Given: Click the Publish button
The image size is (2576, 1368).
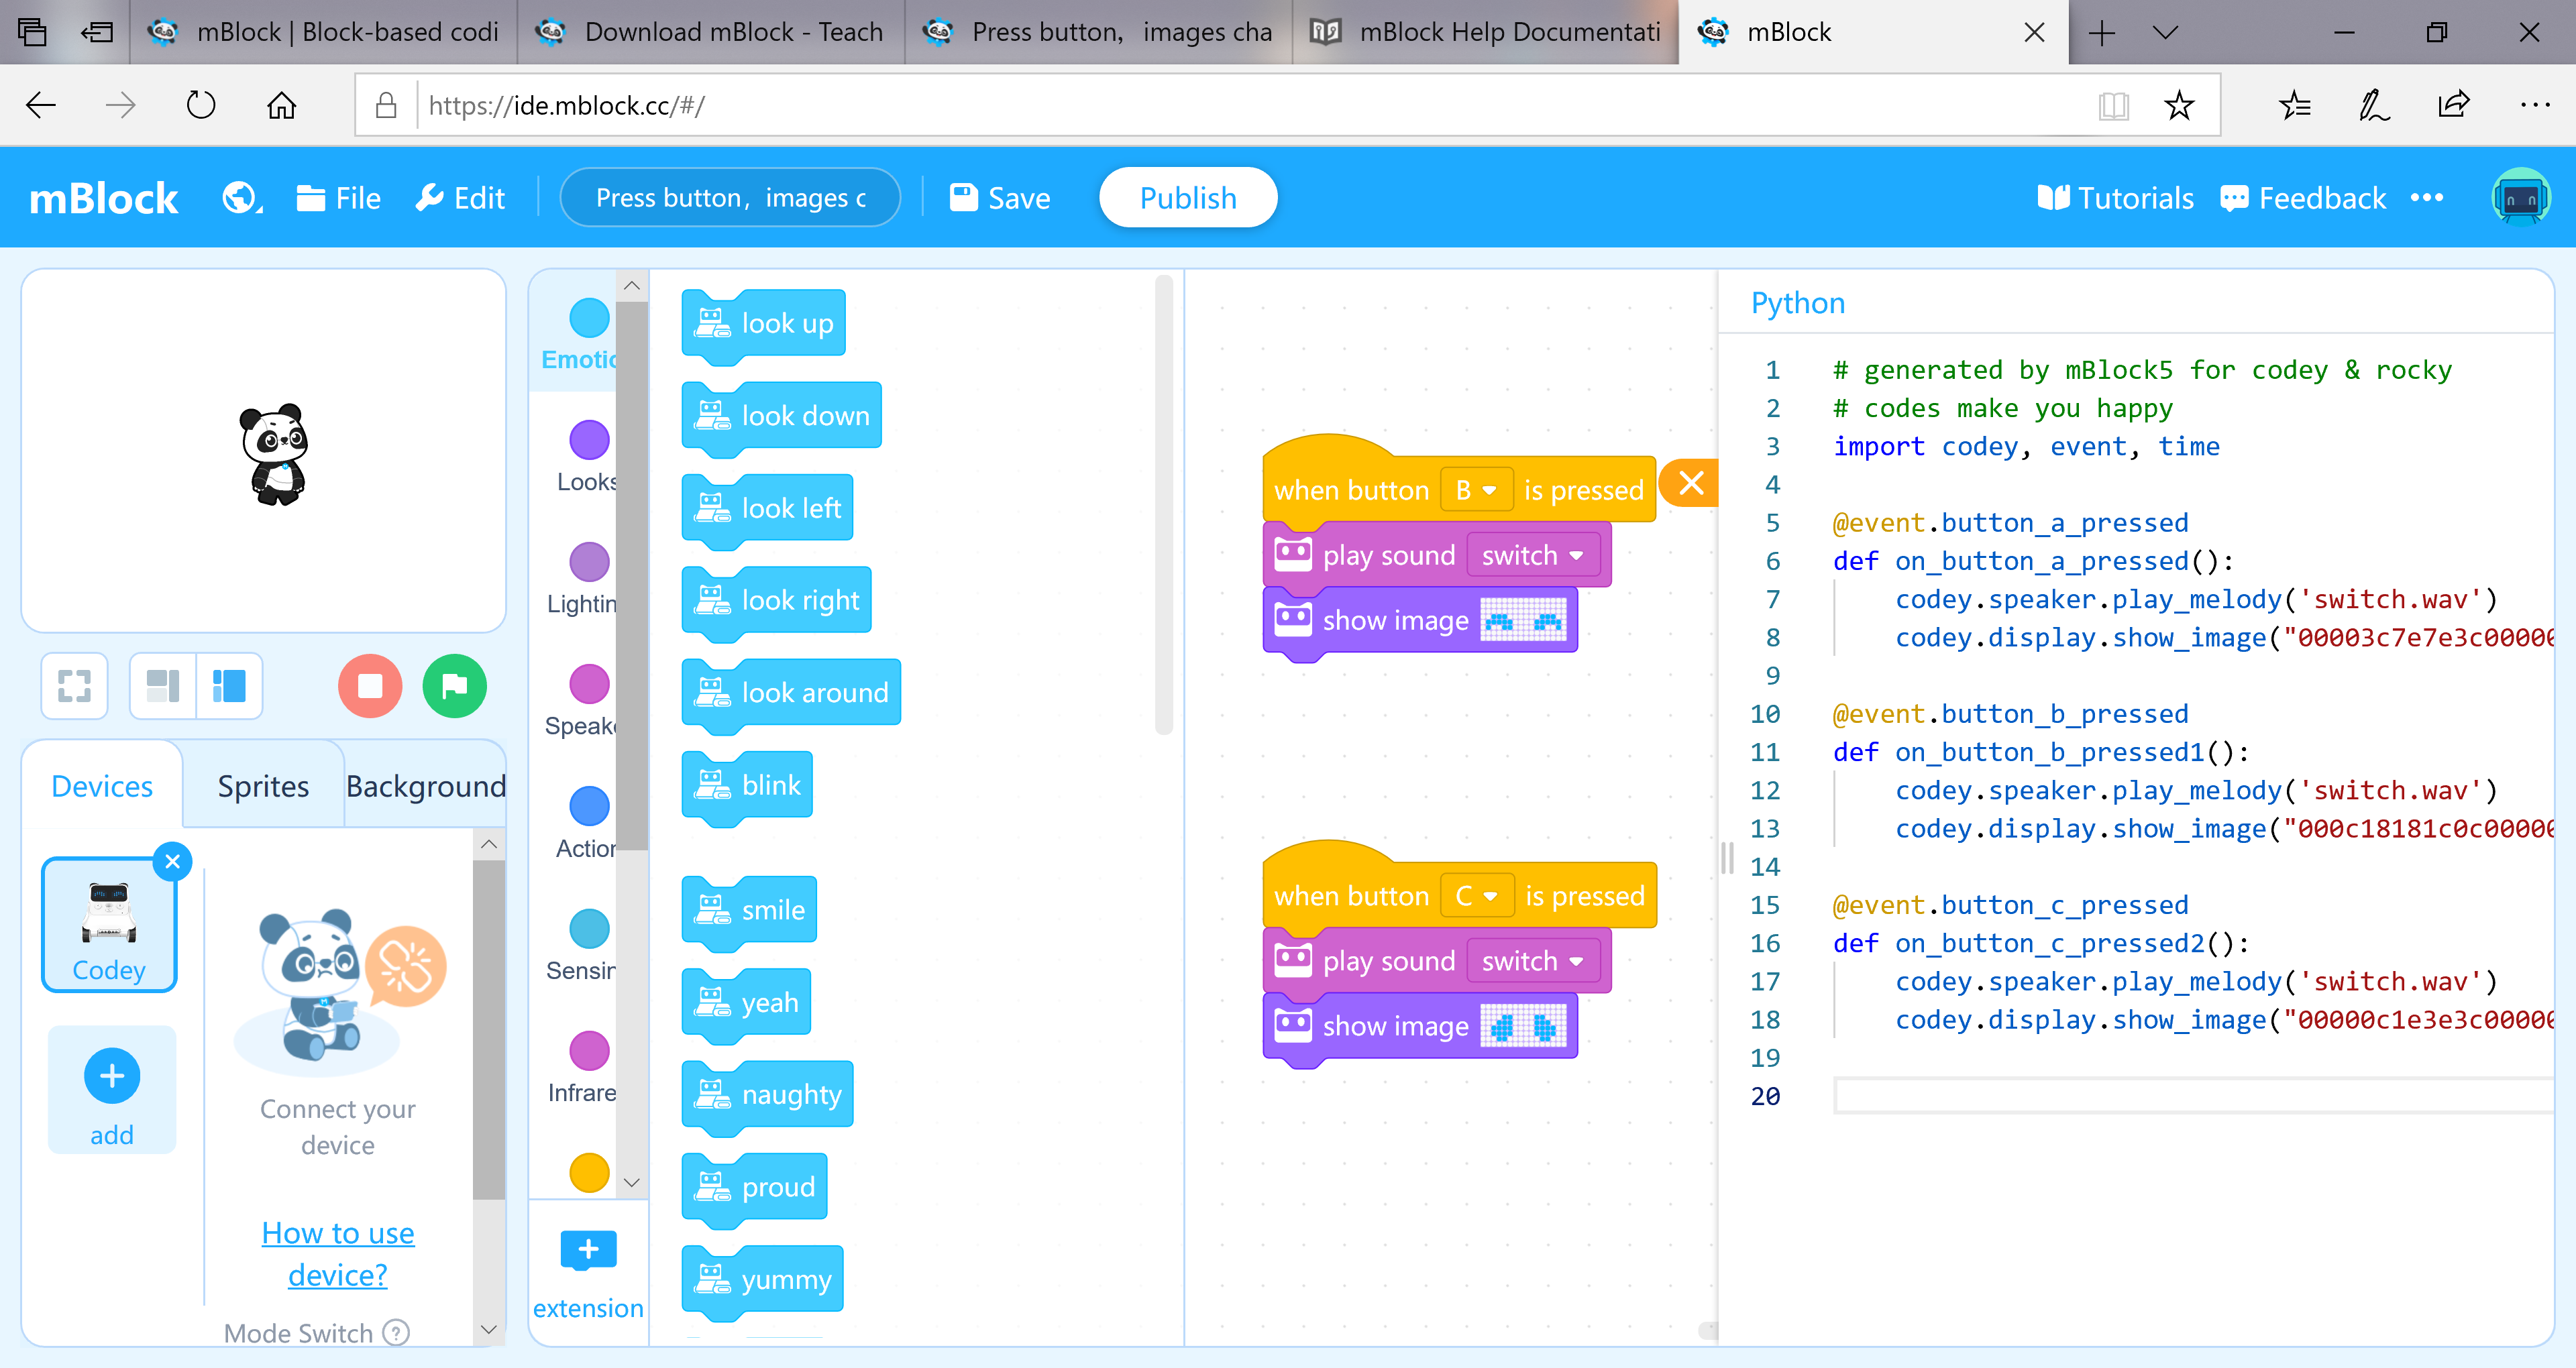Looking at the screenshot, I should point(1187,198).
